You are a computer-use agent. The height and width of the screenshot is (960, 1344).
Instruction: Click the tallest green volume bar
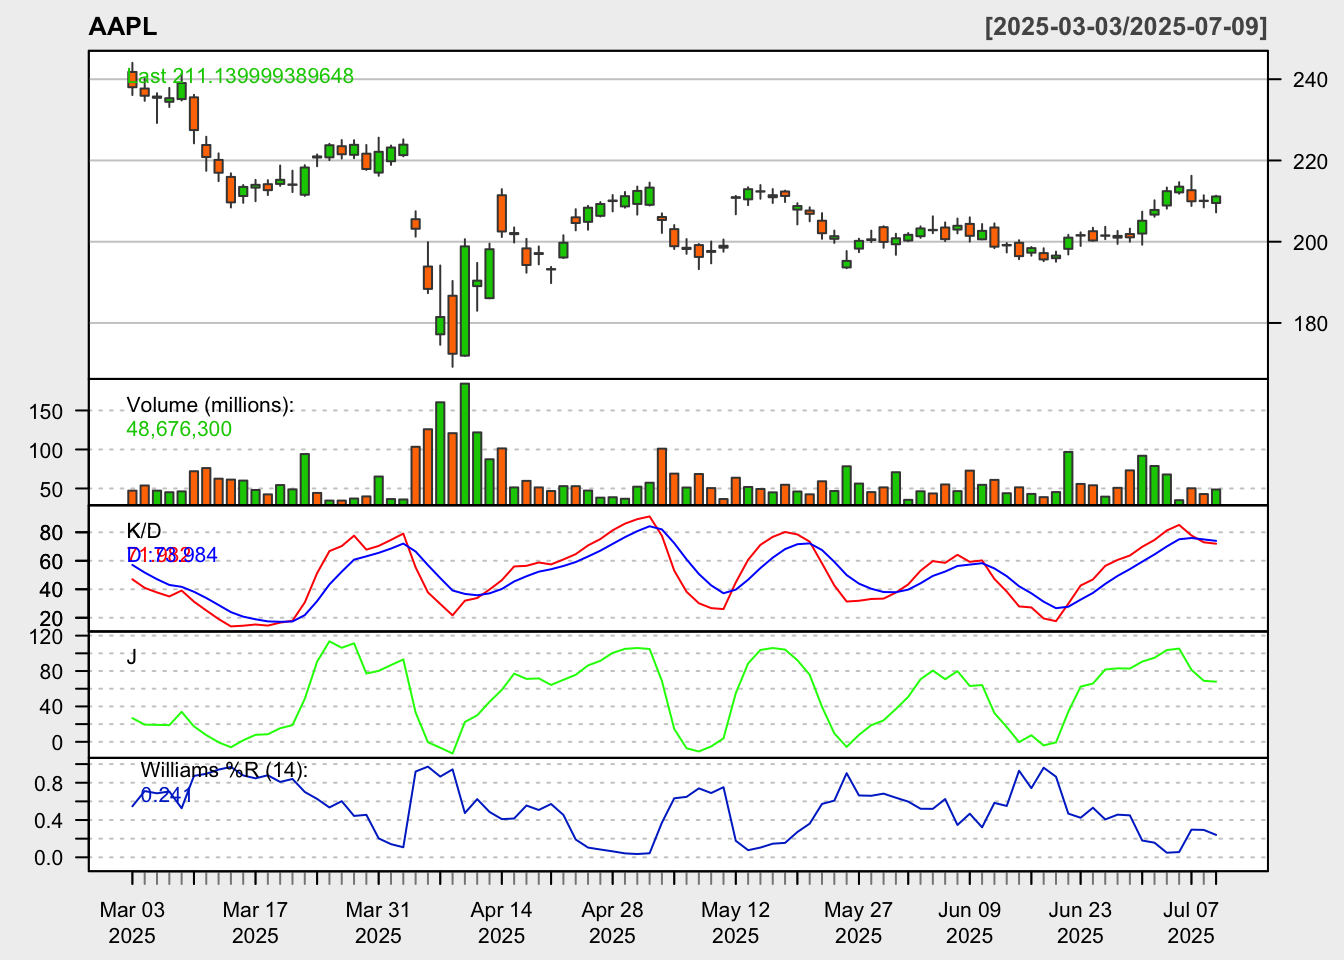(465, 444)
